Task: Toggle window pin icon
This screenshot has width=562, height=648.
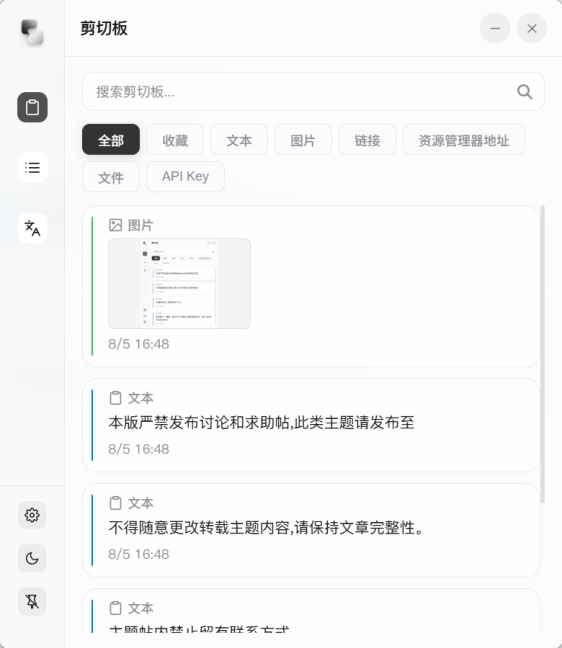Action: pyautogui.click(x=32, y=602)
